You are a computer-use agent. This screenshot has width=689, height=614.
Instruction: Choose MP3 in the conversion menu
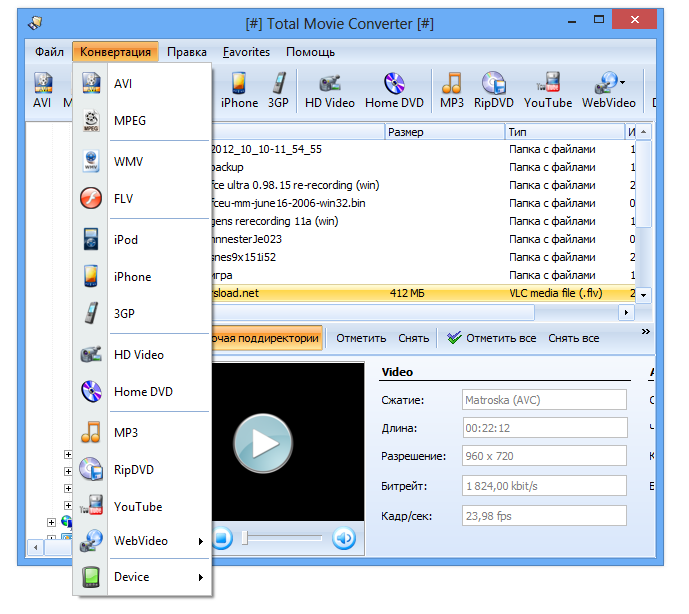pos(142,432)
